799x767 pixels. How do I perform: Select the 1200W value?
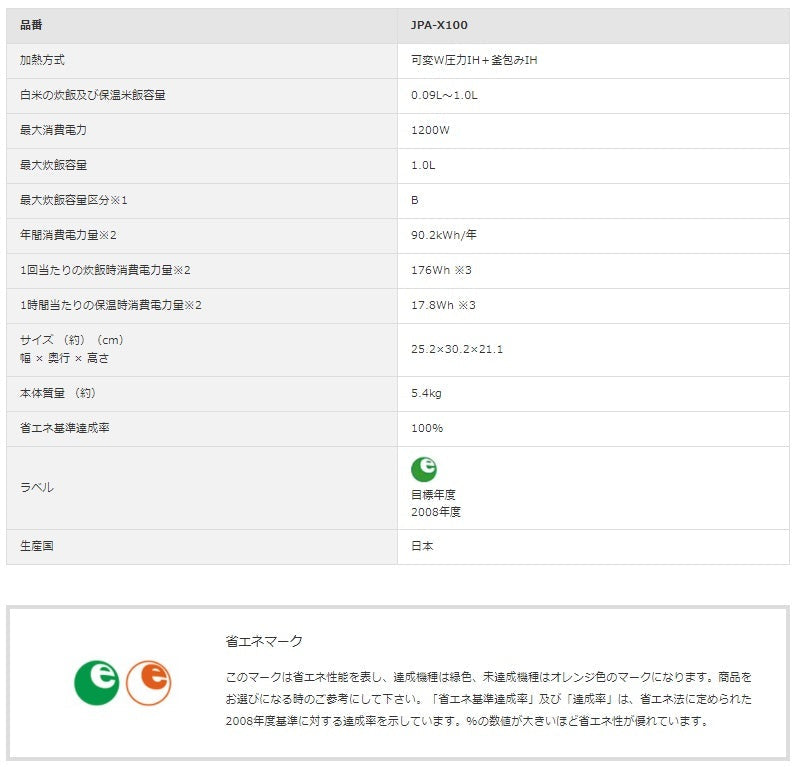pos(432,130)
